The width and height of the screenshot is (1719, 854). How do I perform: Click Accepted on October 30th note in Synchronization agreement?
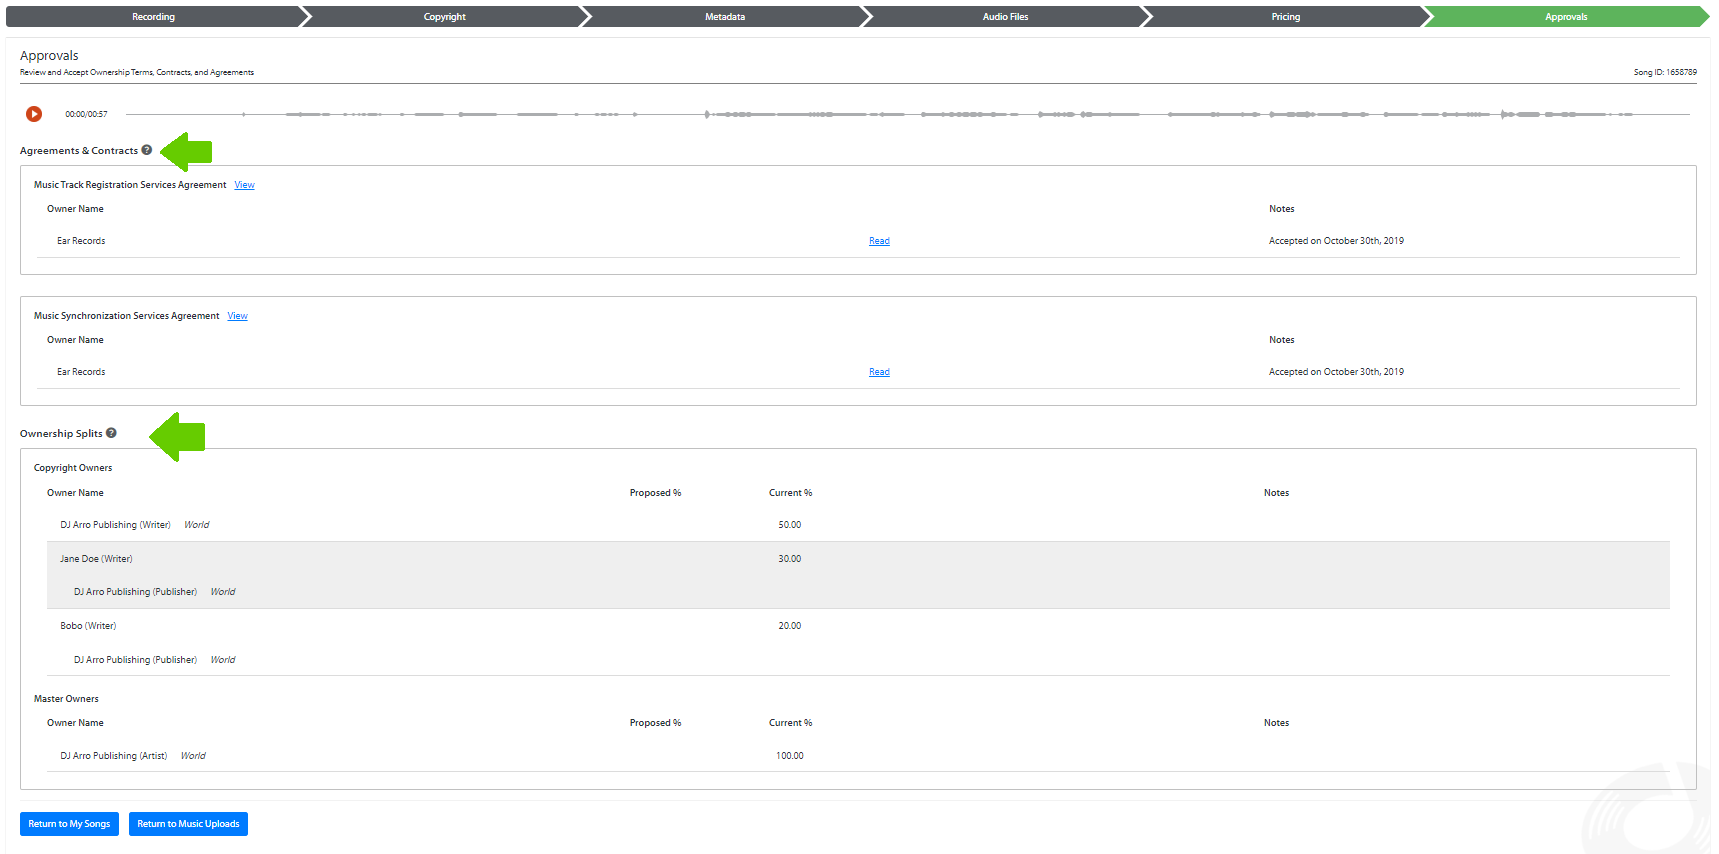click(x=1336, y=372)
